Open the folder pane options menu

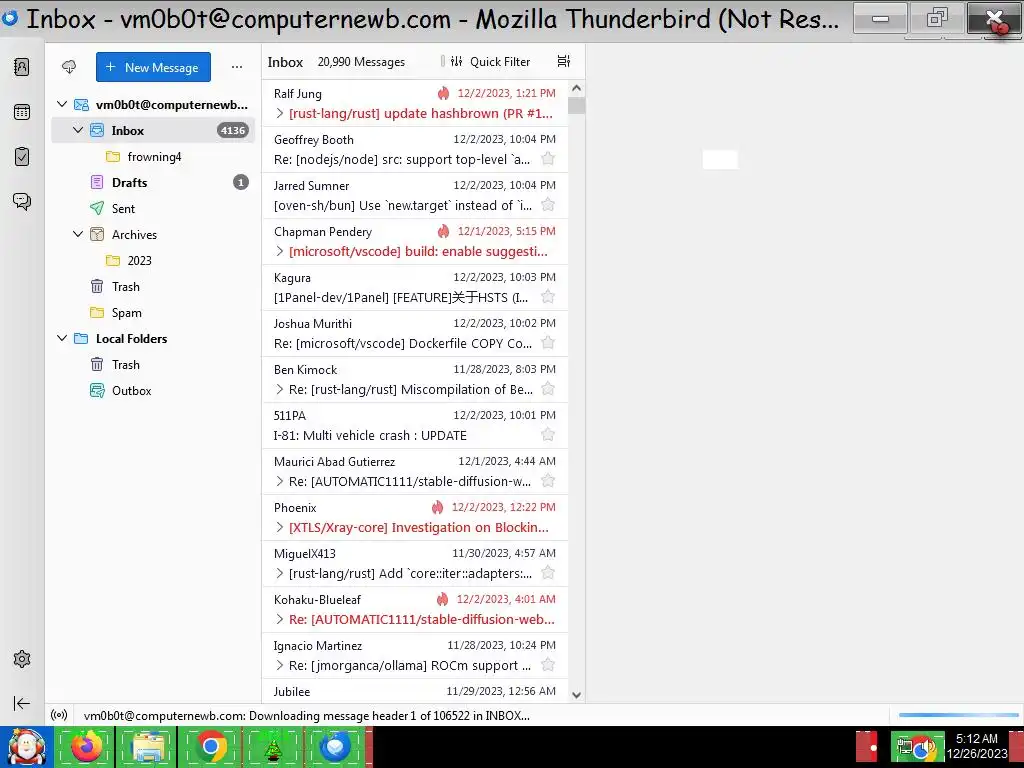click(x=237, y=67)
